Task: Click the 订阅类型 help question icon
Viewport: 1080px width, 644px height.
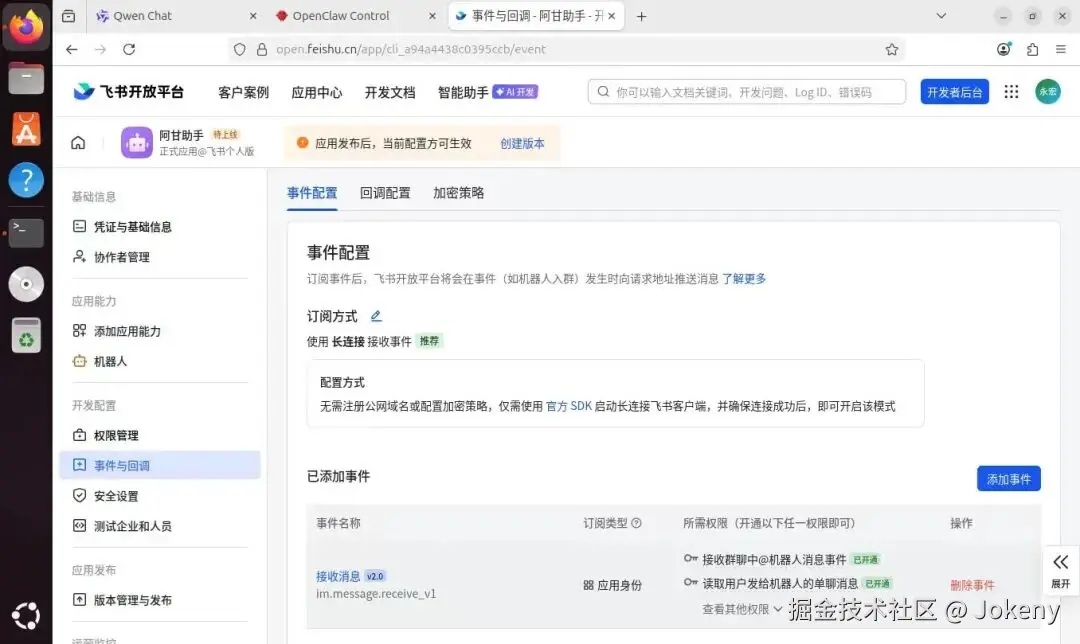Action: pyautogui.click(x=636, y=523)
